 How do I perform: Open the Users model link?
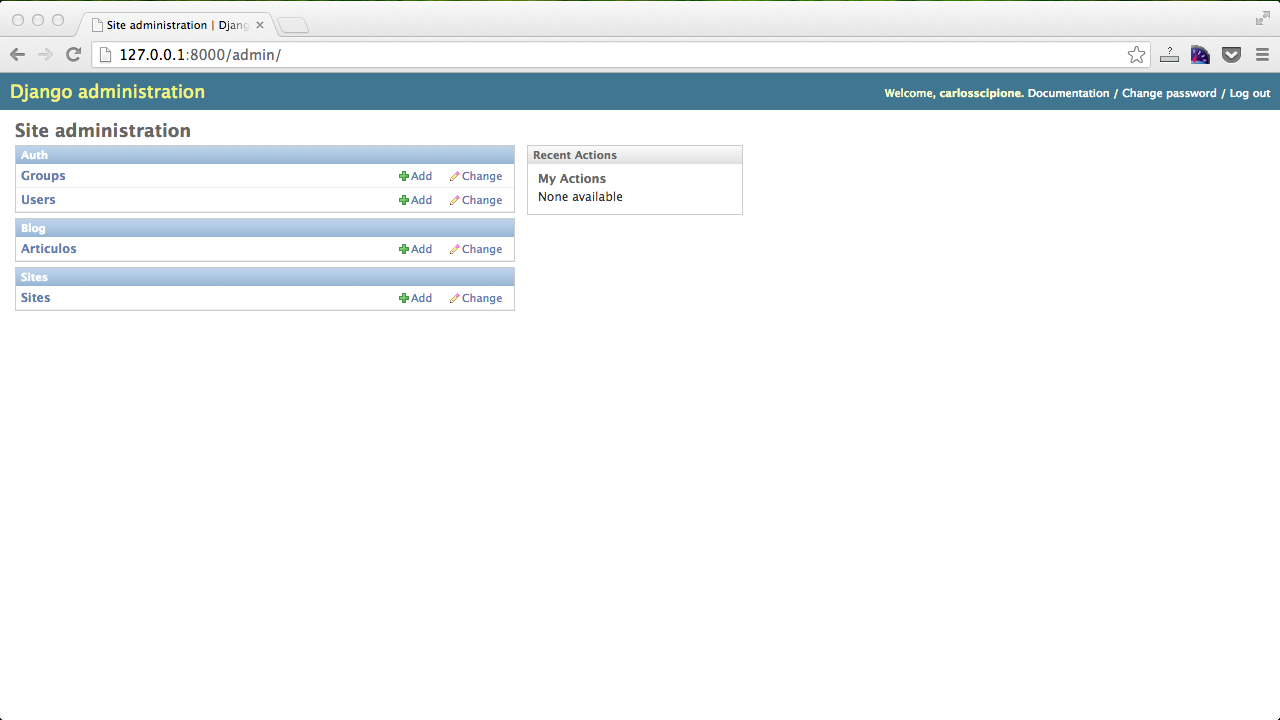point(38,200)
